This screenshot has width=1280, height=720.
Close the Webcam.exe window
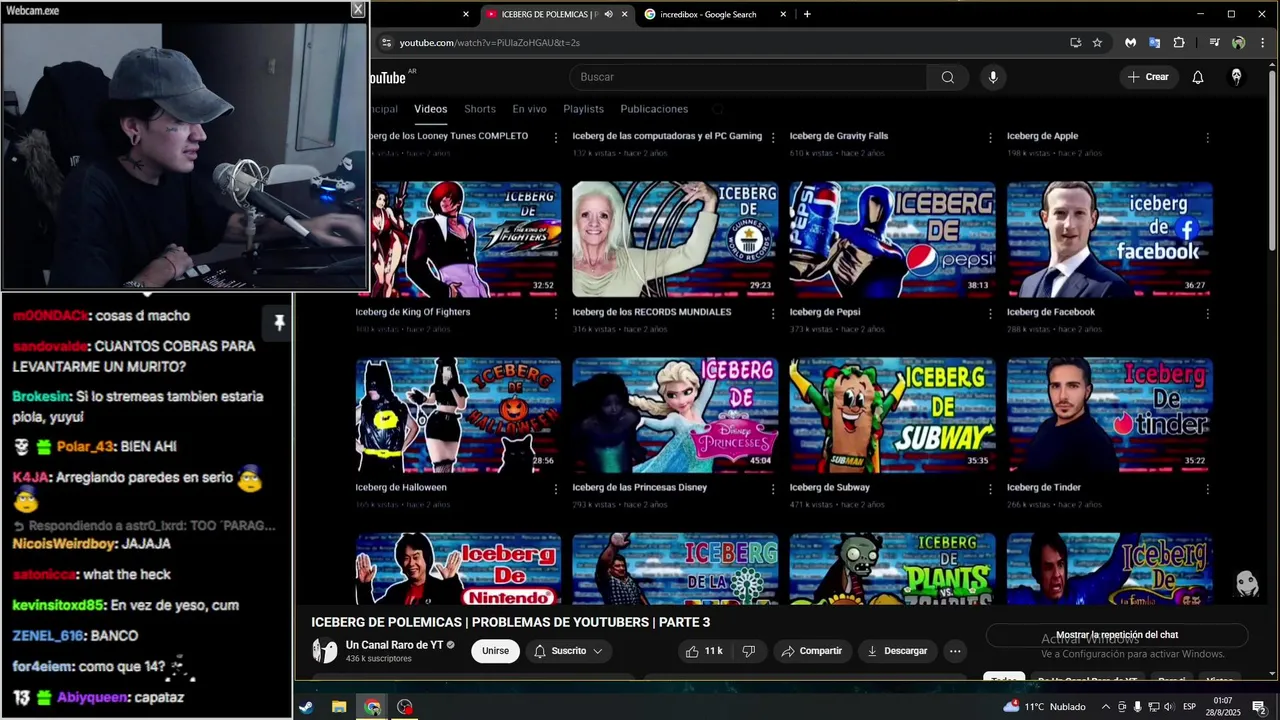point(357,10)
